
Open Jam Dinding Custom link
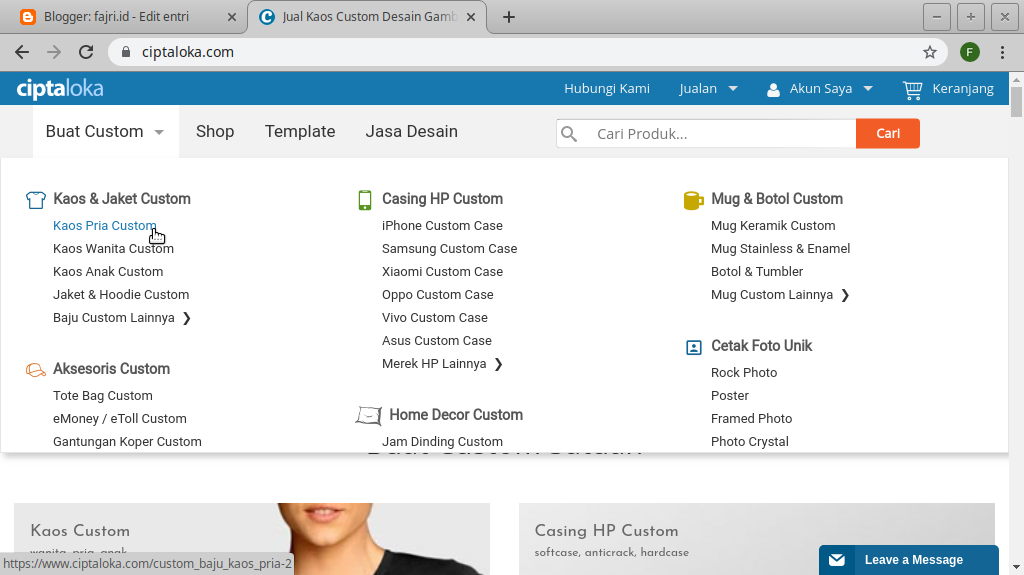442,442
